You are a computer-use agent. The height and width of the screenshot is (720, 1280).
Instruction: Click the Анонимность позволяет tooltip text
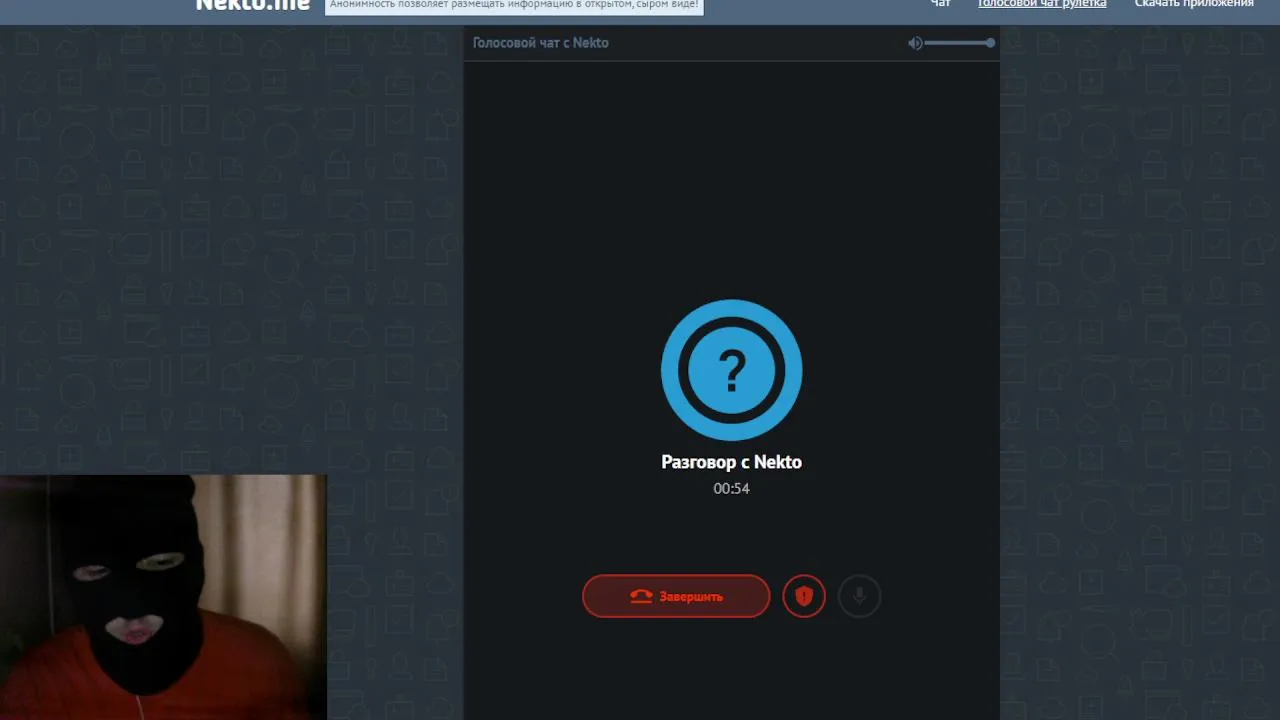(x=514, y=5)
